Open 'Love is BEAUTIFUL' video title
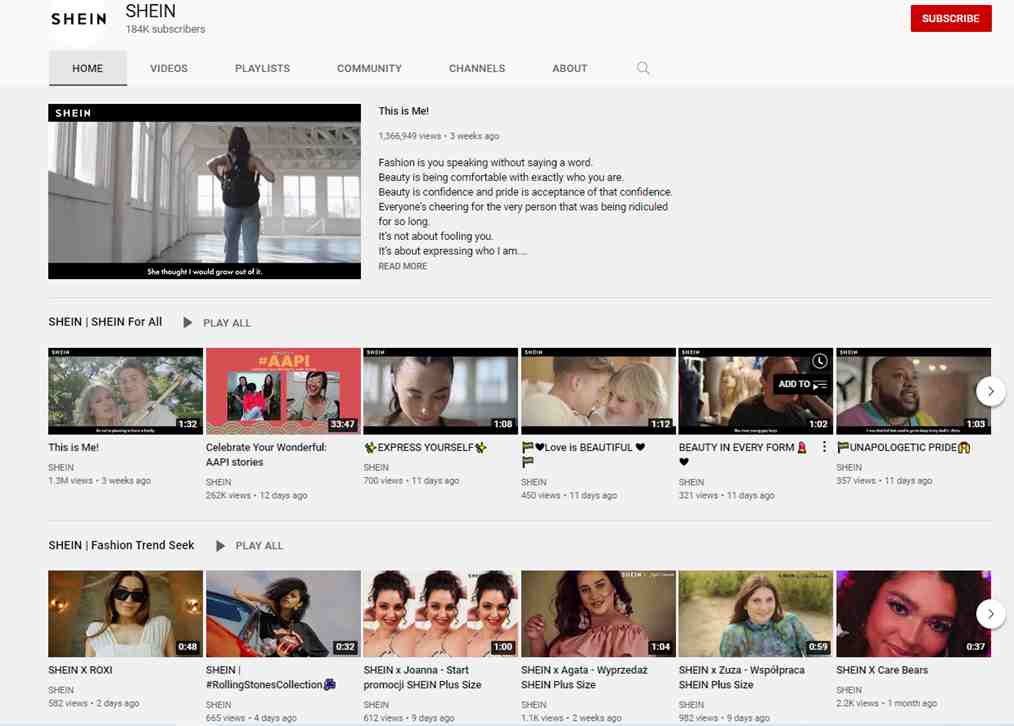Screen dimensions: 1014x726 point(583,454)
